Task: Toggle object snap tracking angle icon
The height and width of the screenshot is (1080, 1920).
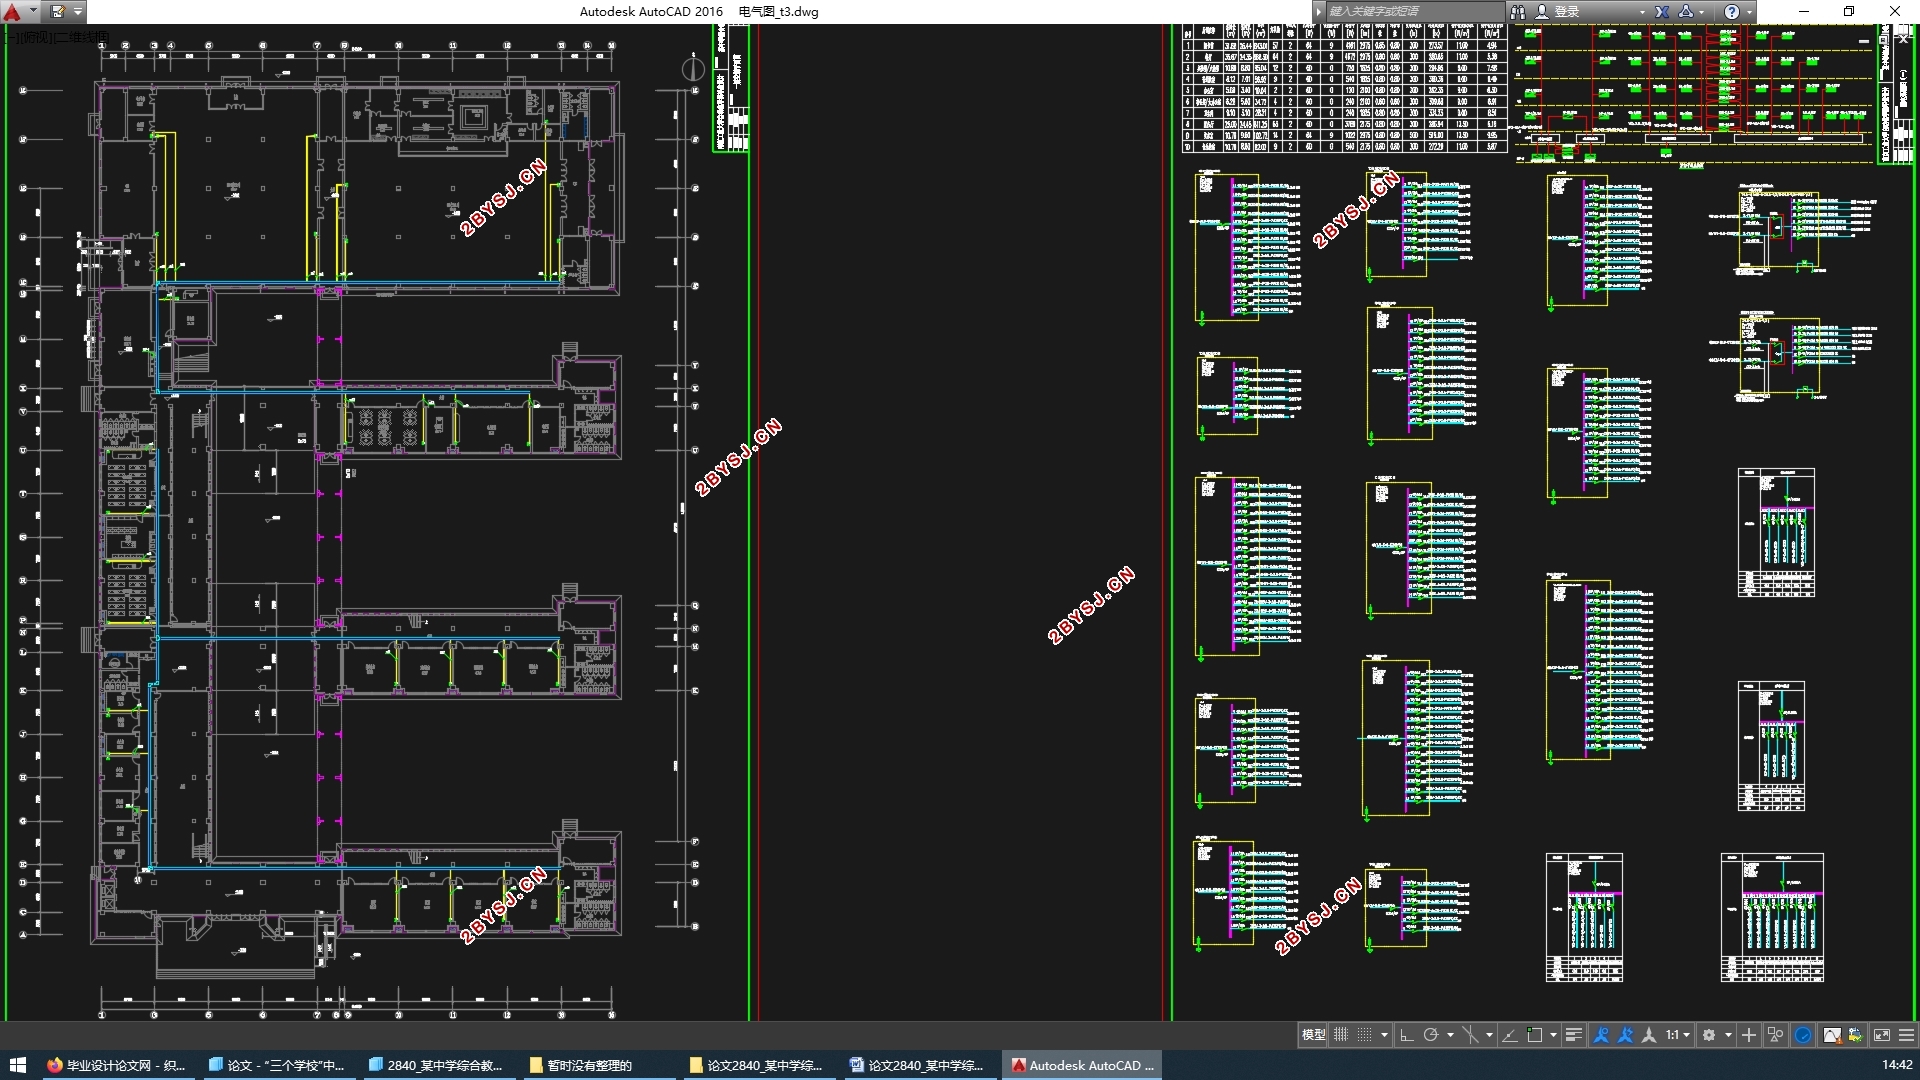Action: [1510, 1035]
